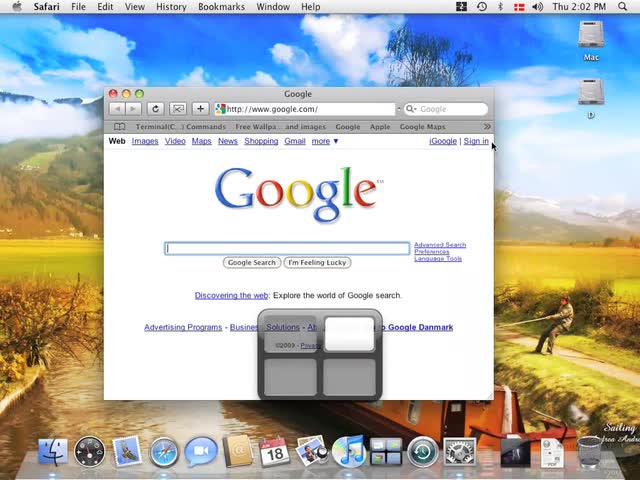Click the Spaces menu bar icon
Viewport: 640px width, 480px height.
point(462,7)
